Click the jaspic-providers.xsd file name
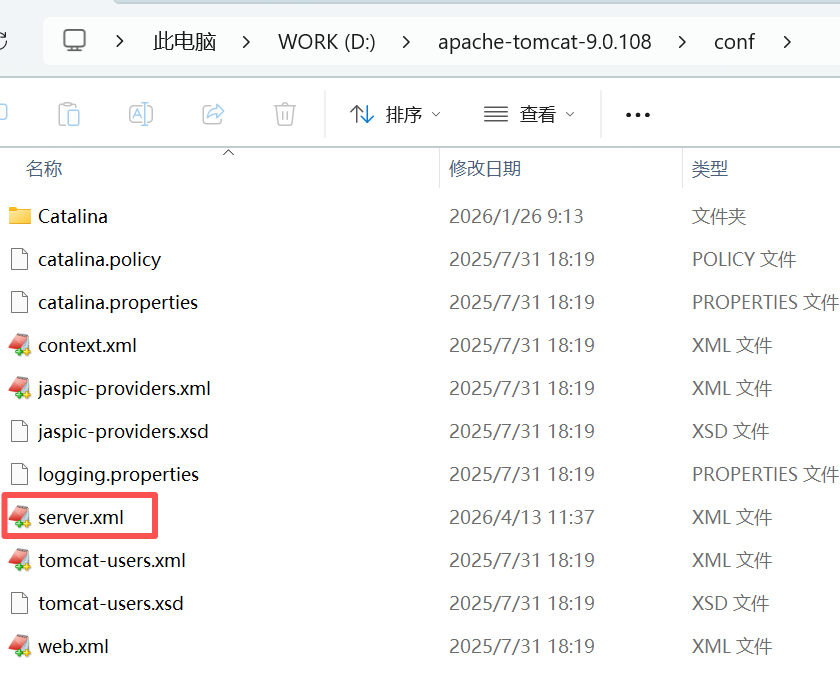Image resolution: width=840 pixels, height=677 pixels. [123, 432]
